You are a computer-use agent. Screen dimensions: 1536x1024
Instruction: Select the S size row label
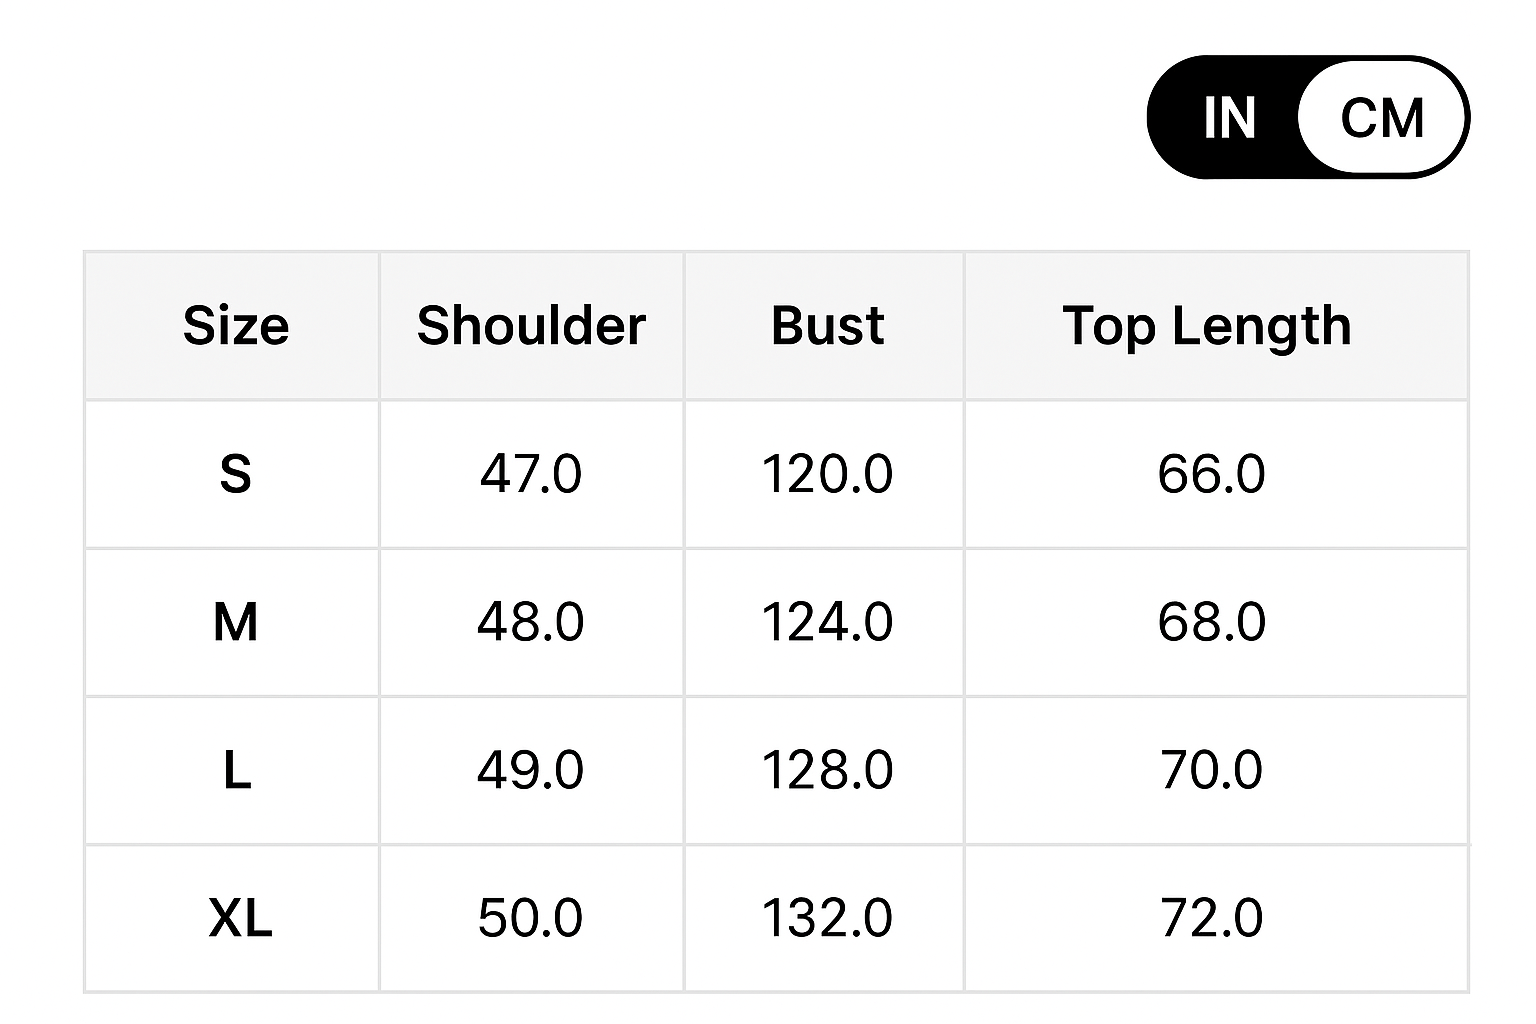236,474
